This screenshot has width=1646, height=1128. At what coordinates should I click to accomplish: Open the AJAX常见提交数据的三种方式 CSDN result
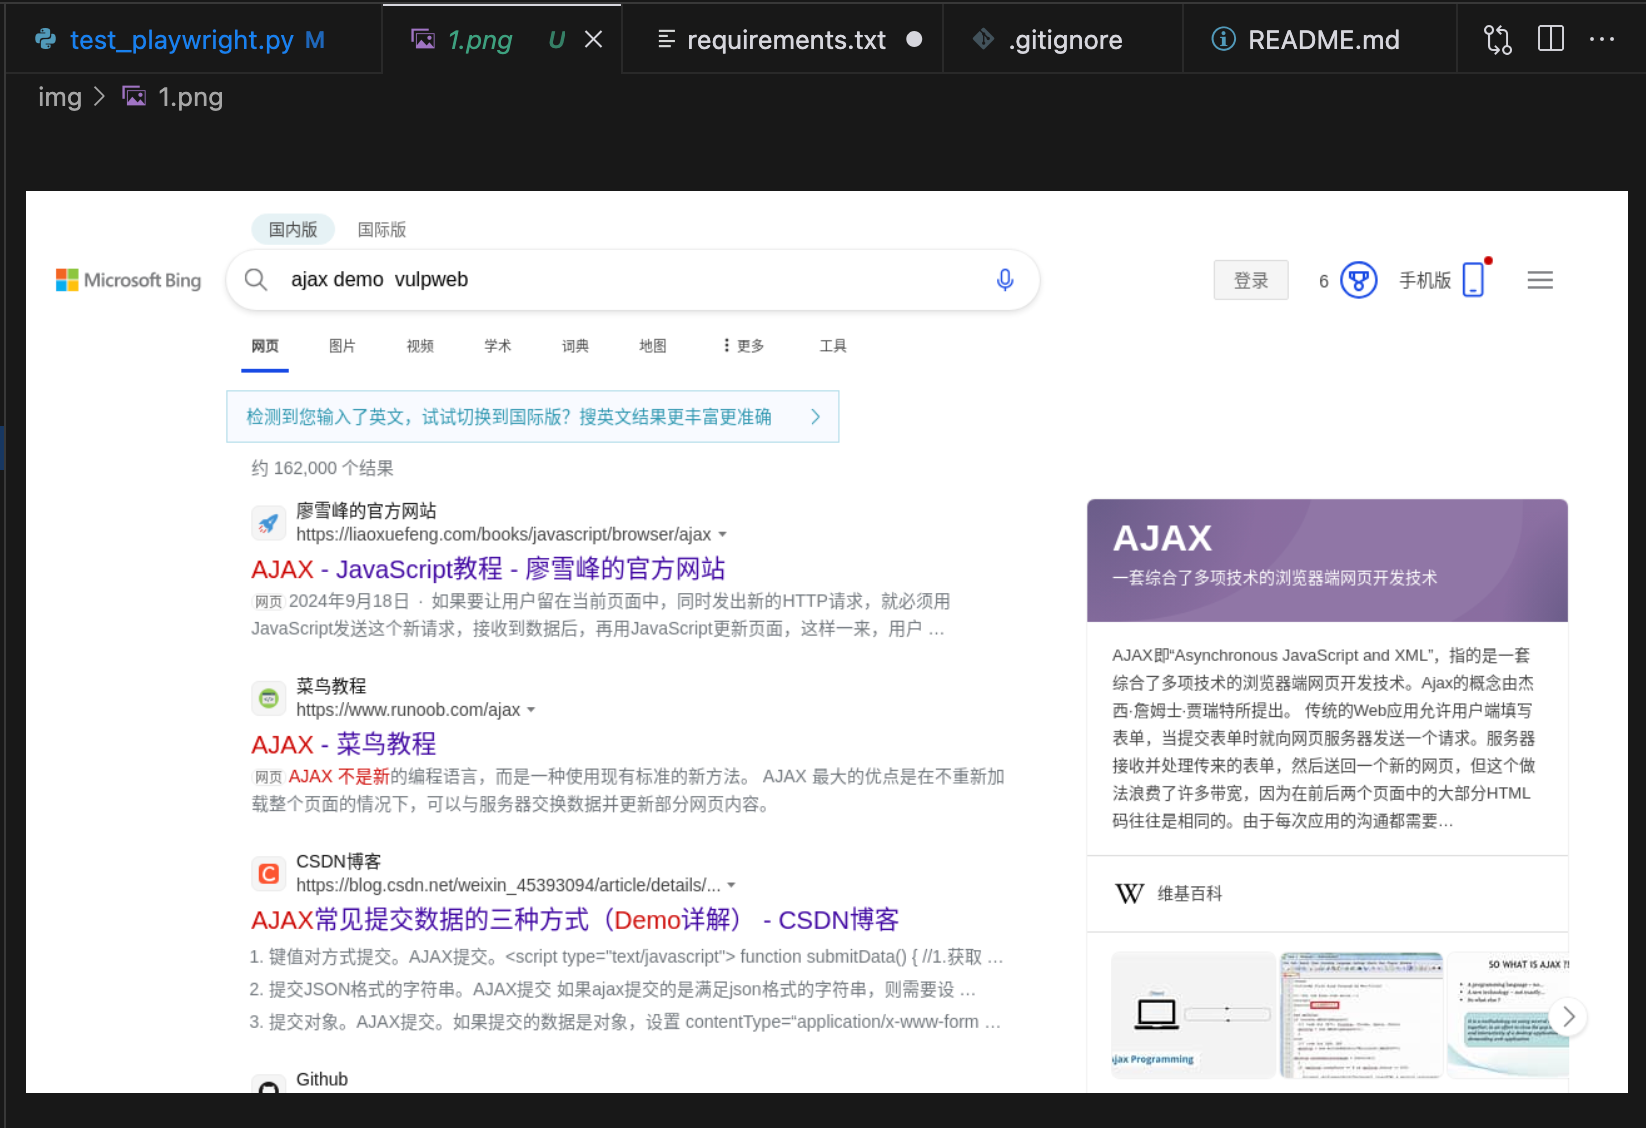[575, 920]
